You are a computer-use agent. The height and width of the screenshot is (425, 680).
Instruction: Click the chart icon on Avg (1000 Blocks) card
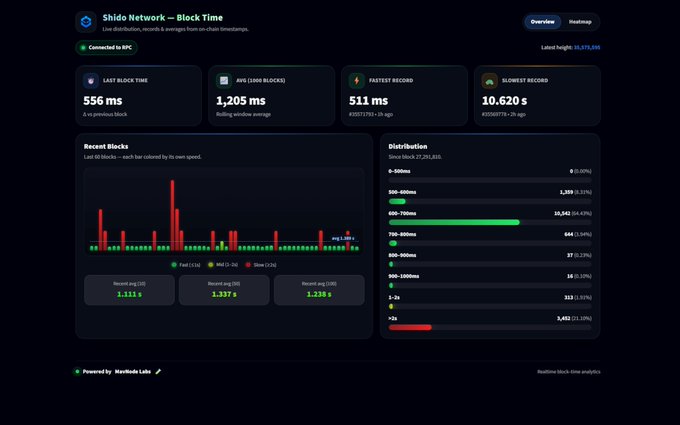click(224, 81)
